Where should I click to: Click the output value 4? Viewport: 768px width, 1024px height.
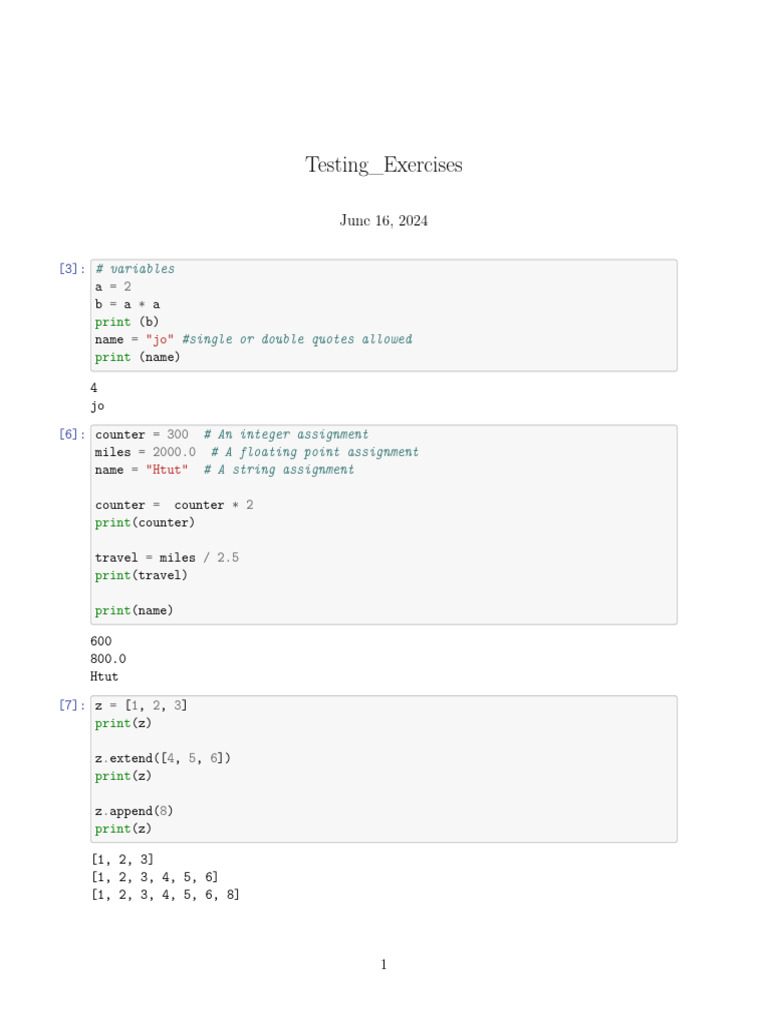[x=94, y=388]
